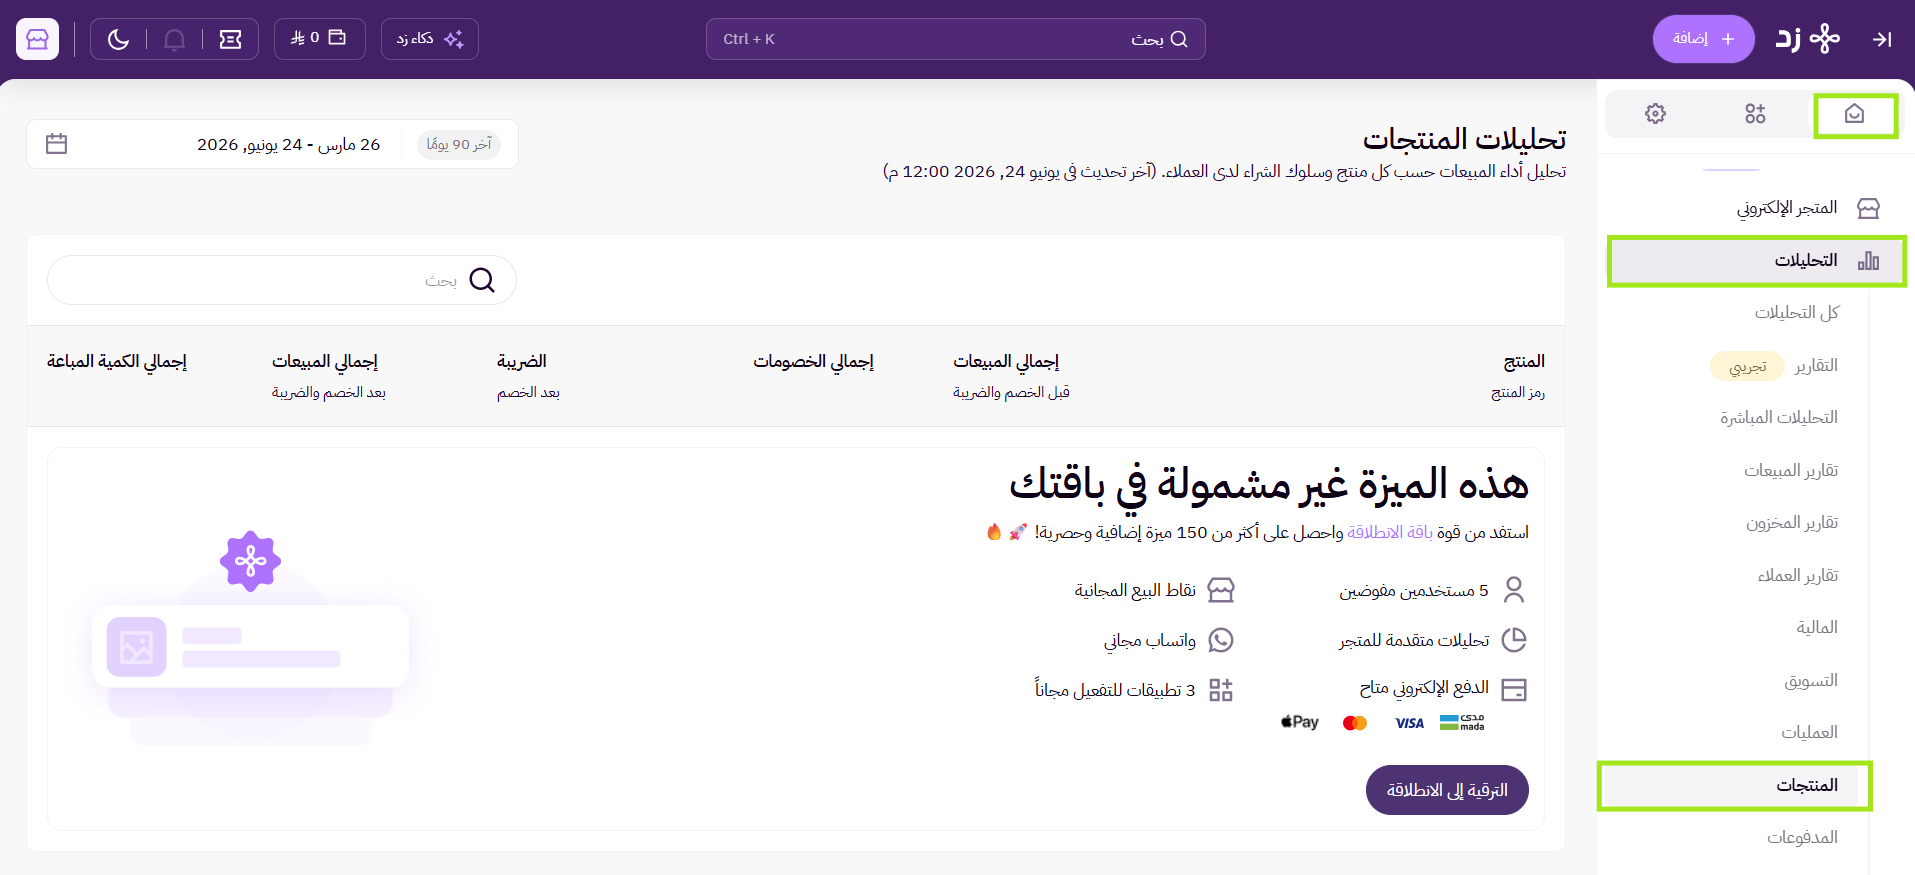Screen dimensions: 1915x875
Task: Click the Mastercard payment logo
Action: click(1355, 723)
